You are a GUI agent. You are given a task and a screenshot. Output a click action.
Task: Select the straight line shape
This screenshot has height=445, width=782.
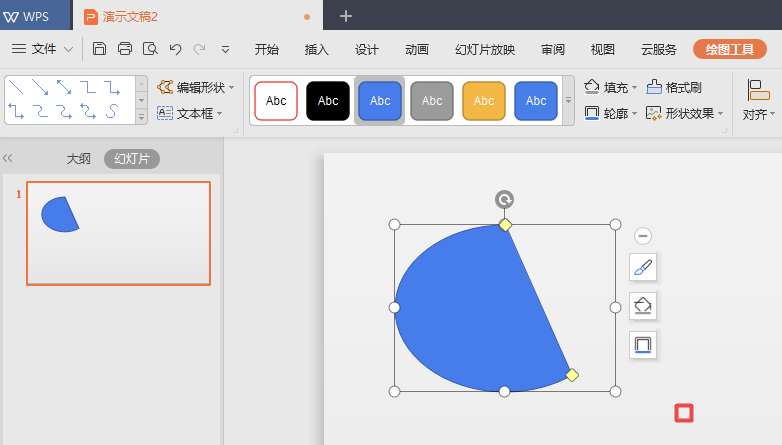(x=16, y=88)
